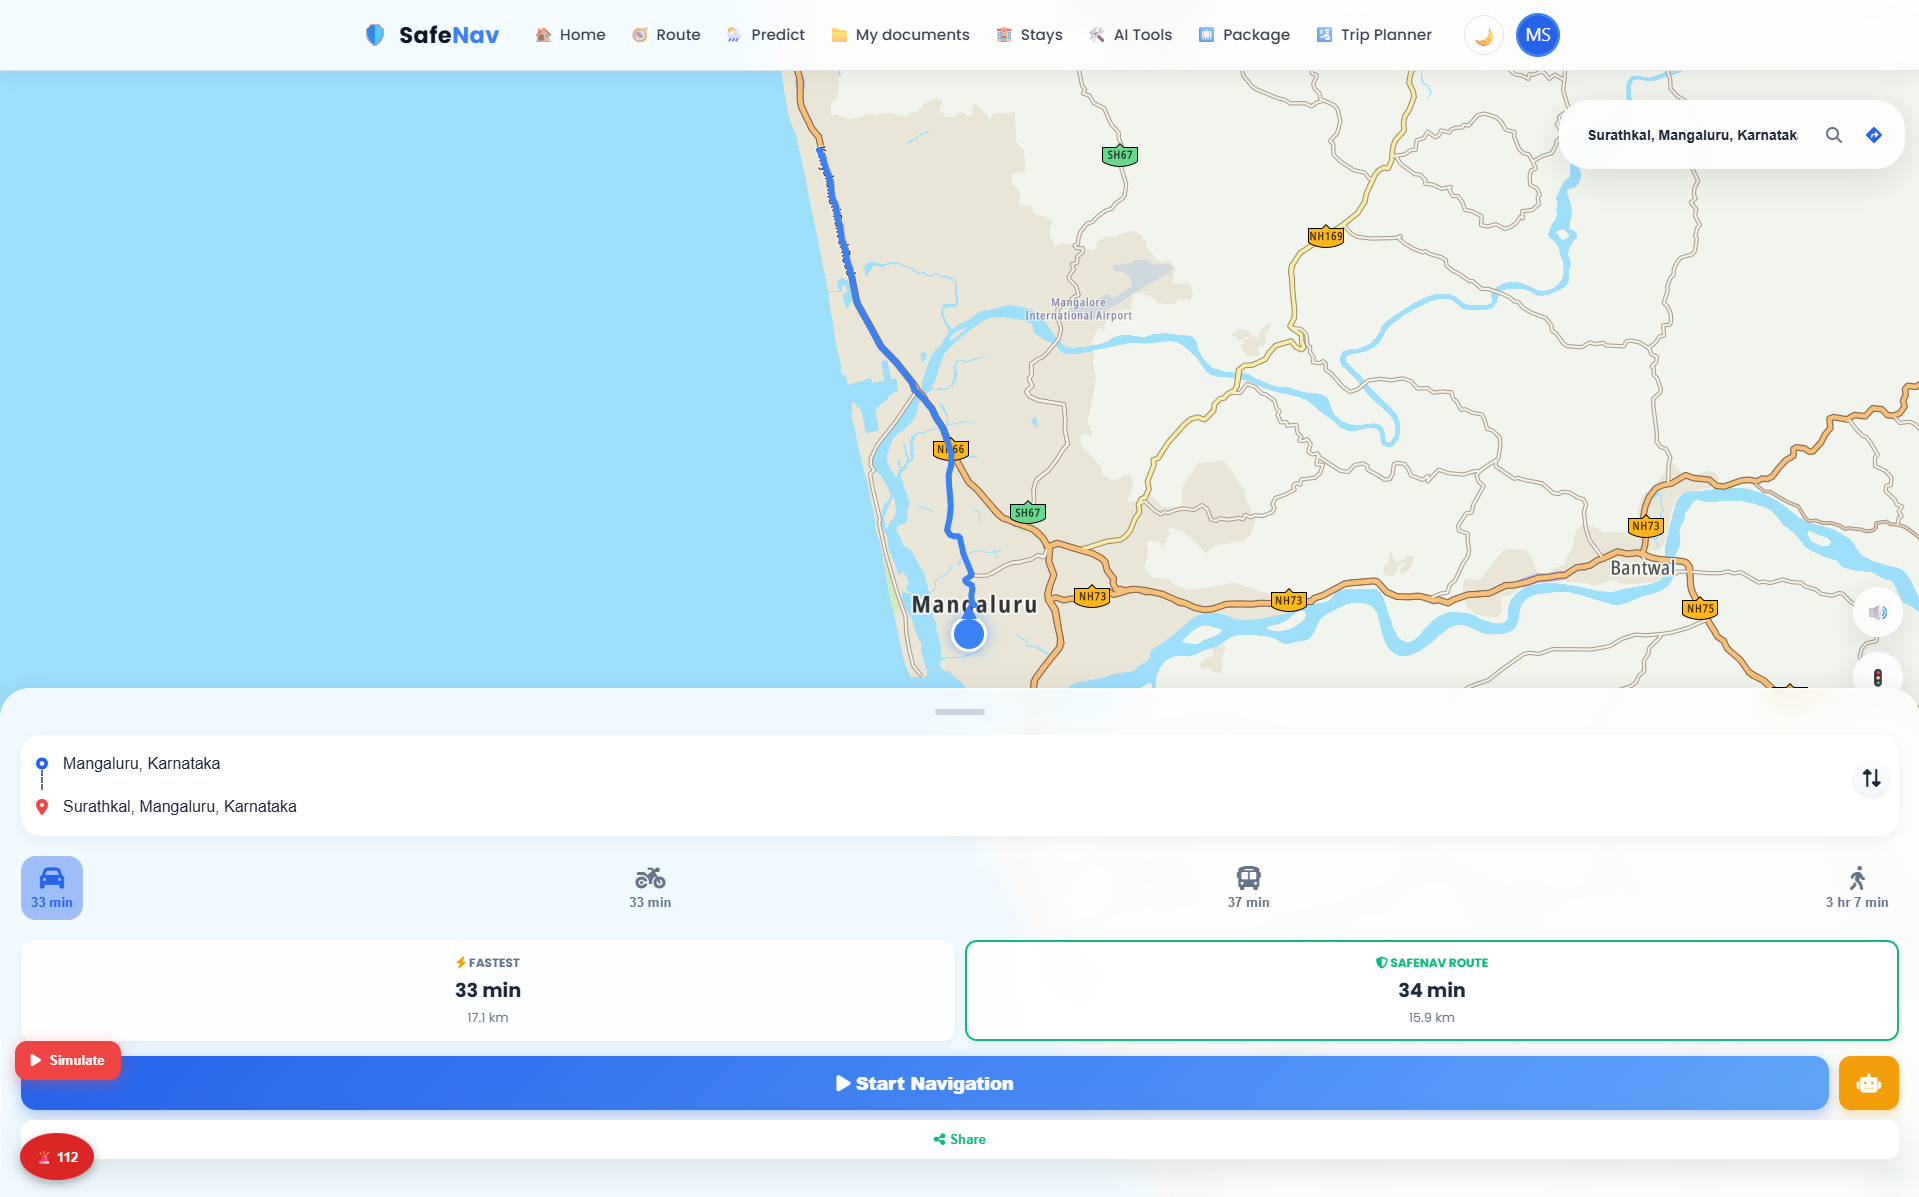Click the search magnifier icon
1919x1197 pixels.
point(1834,135)
